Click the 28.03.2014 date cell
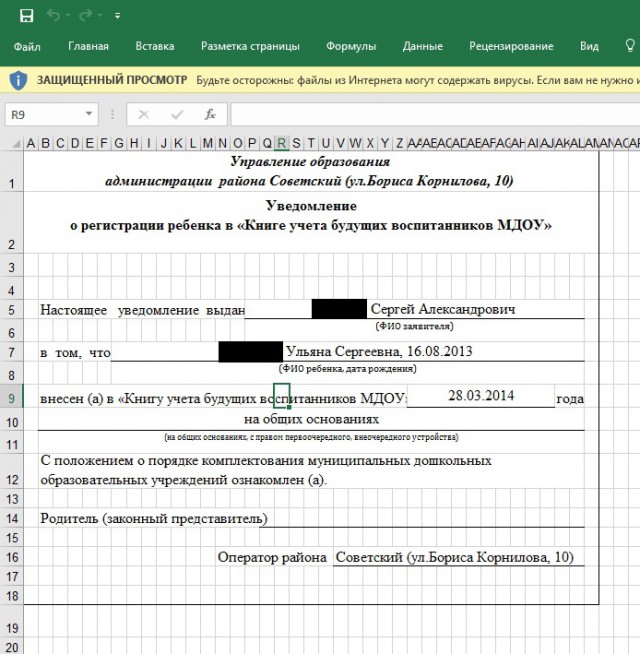Viewport: 640px width, 654px height. (x=481, y=396)
